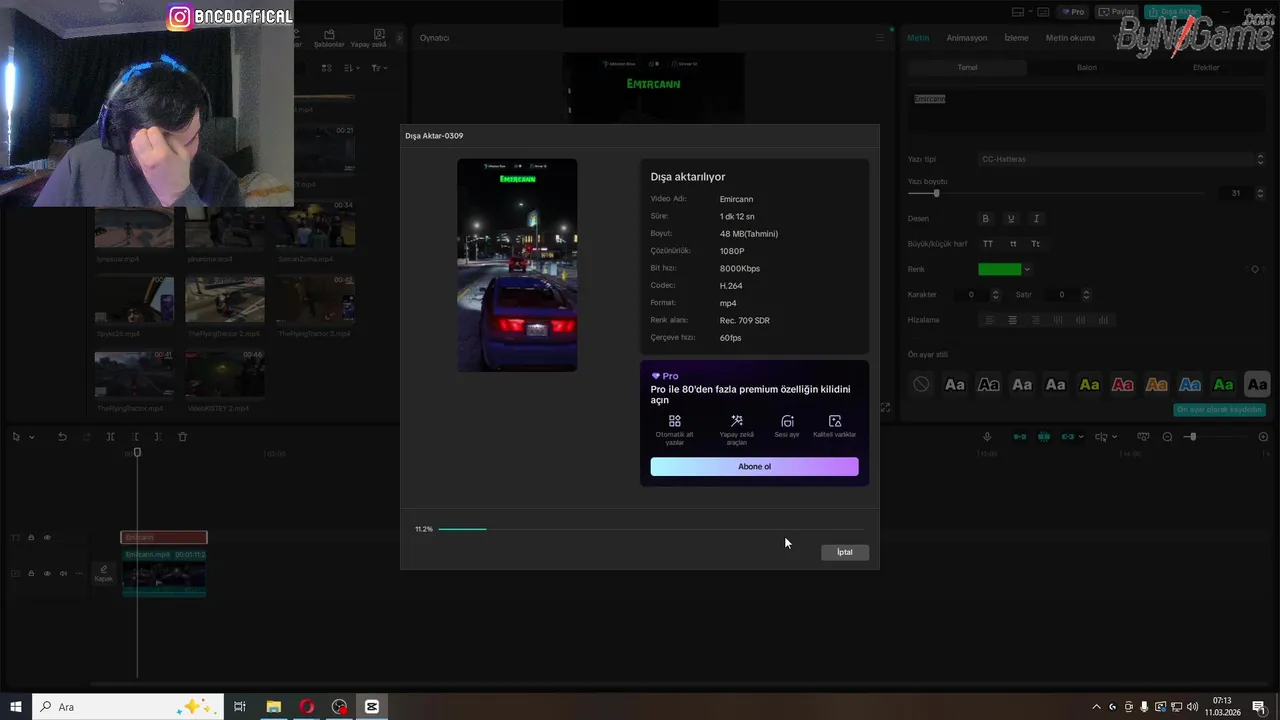Toggle underline text style
The height and width of the screenshot is (720, 1280).
[1011, 219]
